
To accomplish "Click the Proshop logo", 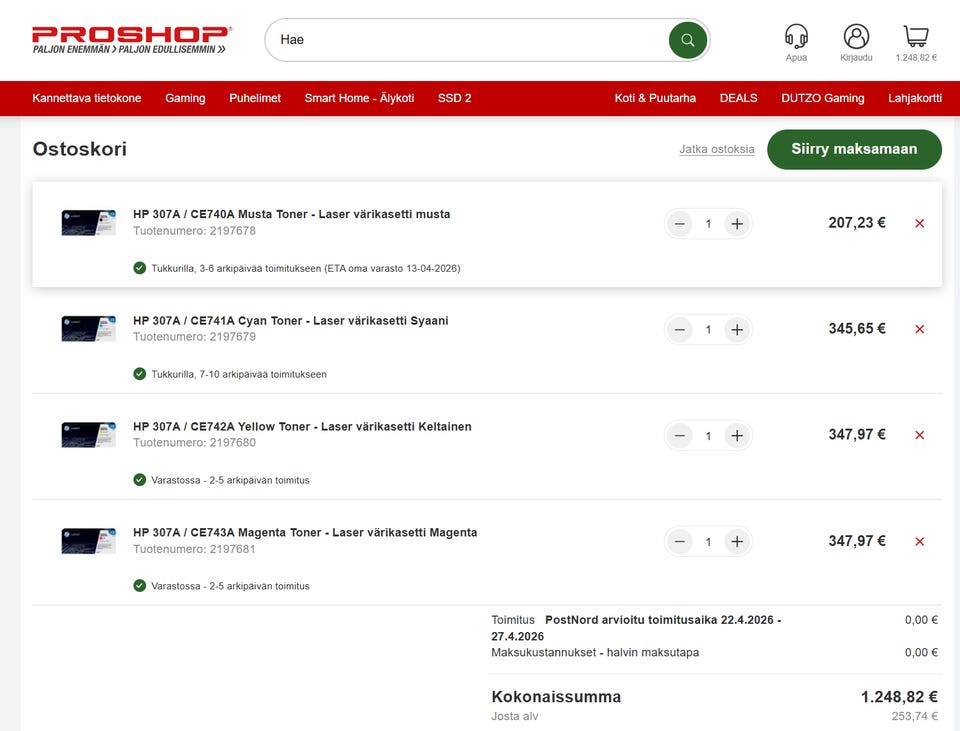I will click(x=131, y=40).
